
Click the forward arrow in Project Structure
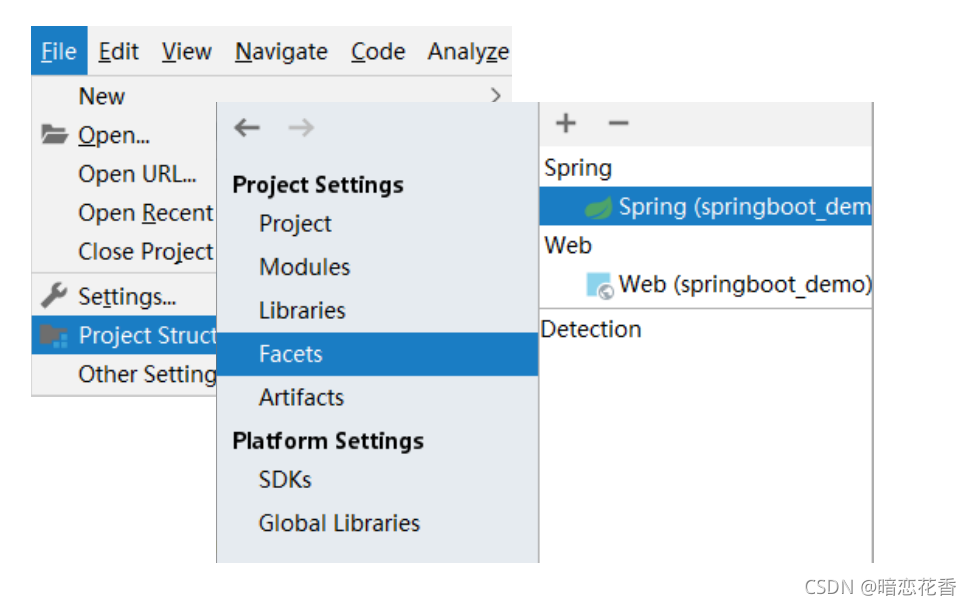point(301,128)
